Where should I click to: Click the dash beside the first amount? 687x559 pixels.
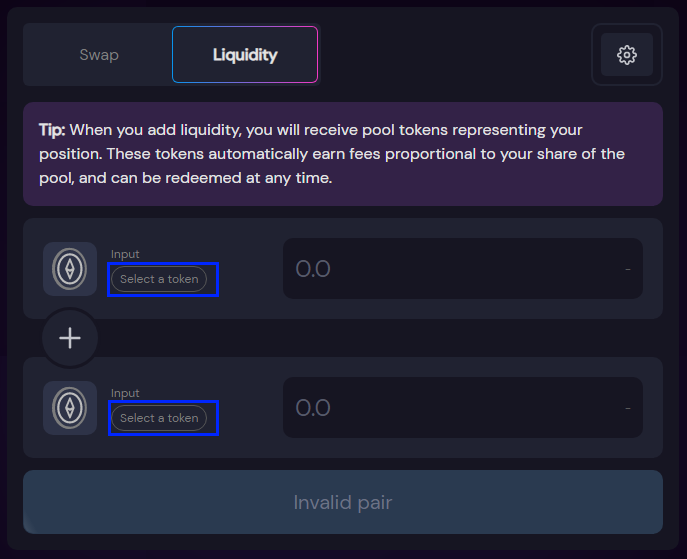point(628,269)
